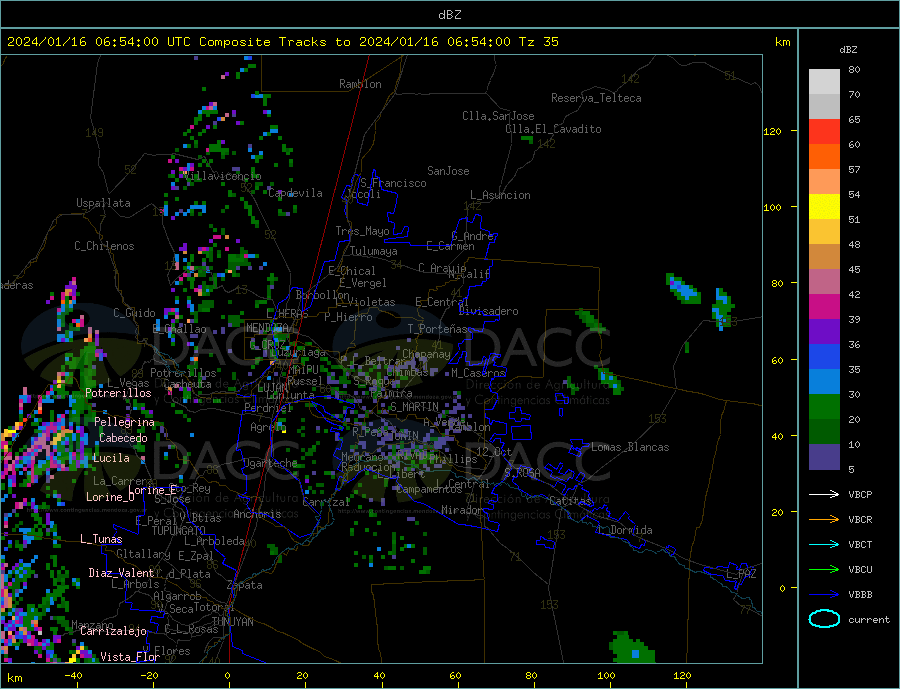Click the cyan VBCT arrow in legend
This screenshot has width=900, height=689.
[x=824, y=544]
